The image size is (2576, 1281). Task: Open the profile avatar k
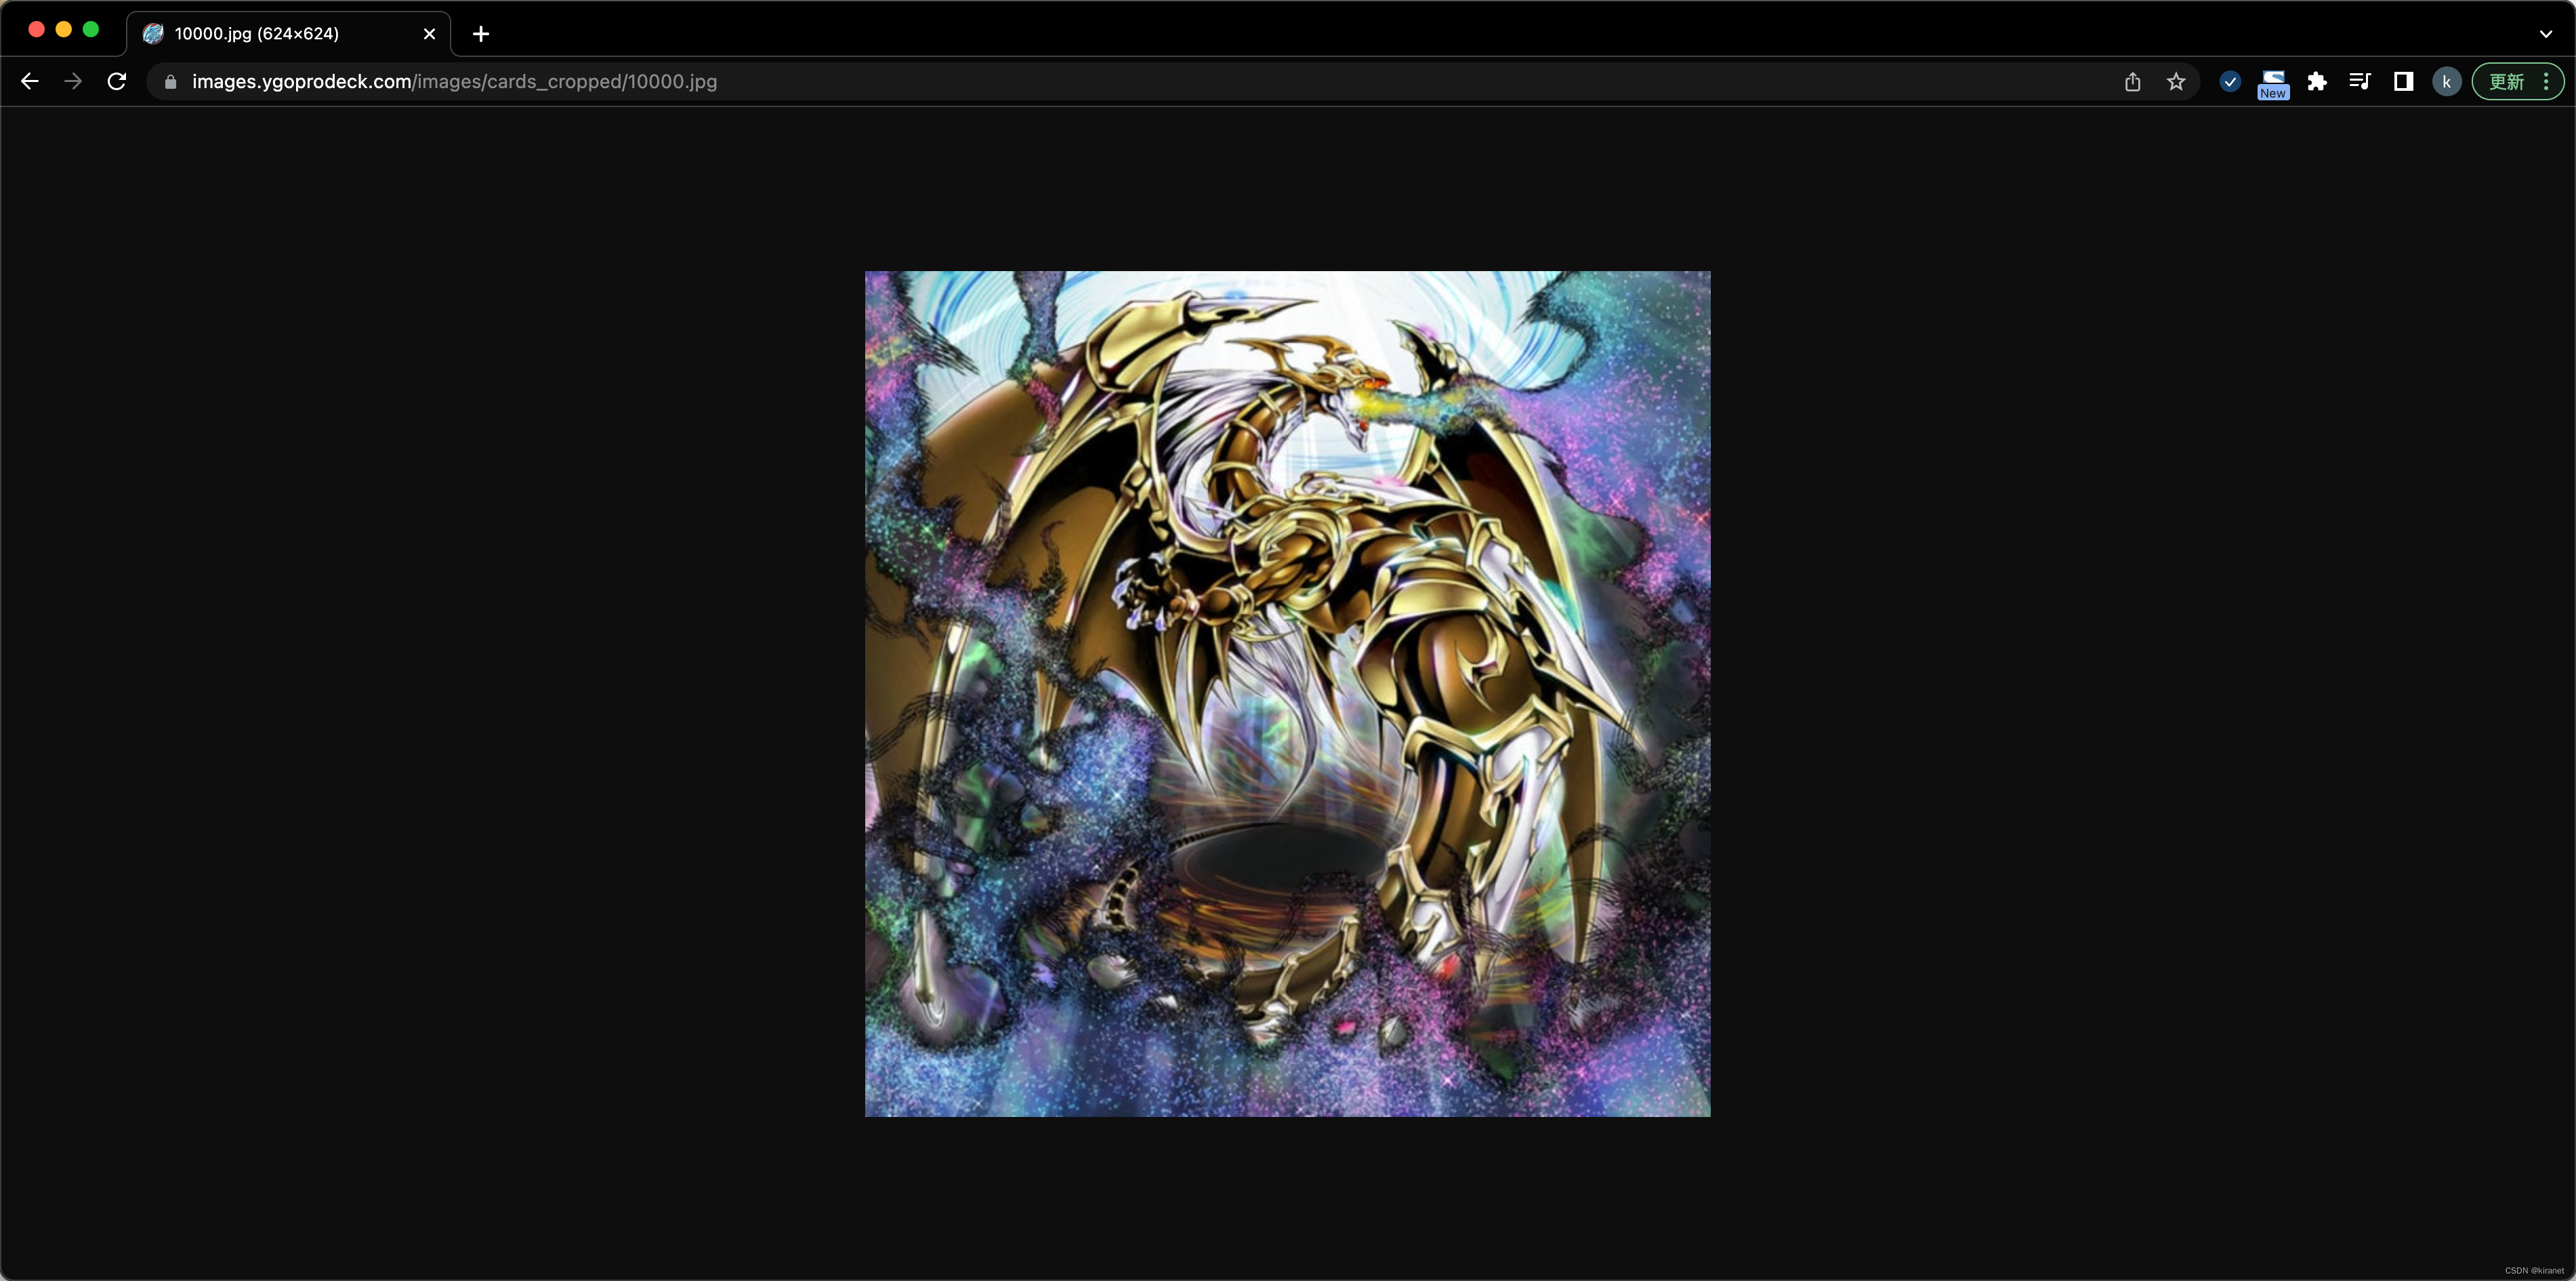pyautogui.click(x=2447, y=82)
